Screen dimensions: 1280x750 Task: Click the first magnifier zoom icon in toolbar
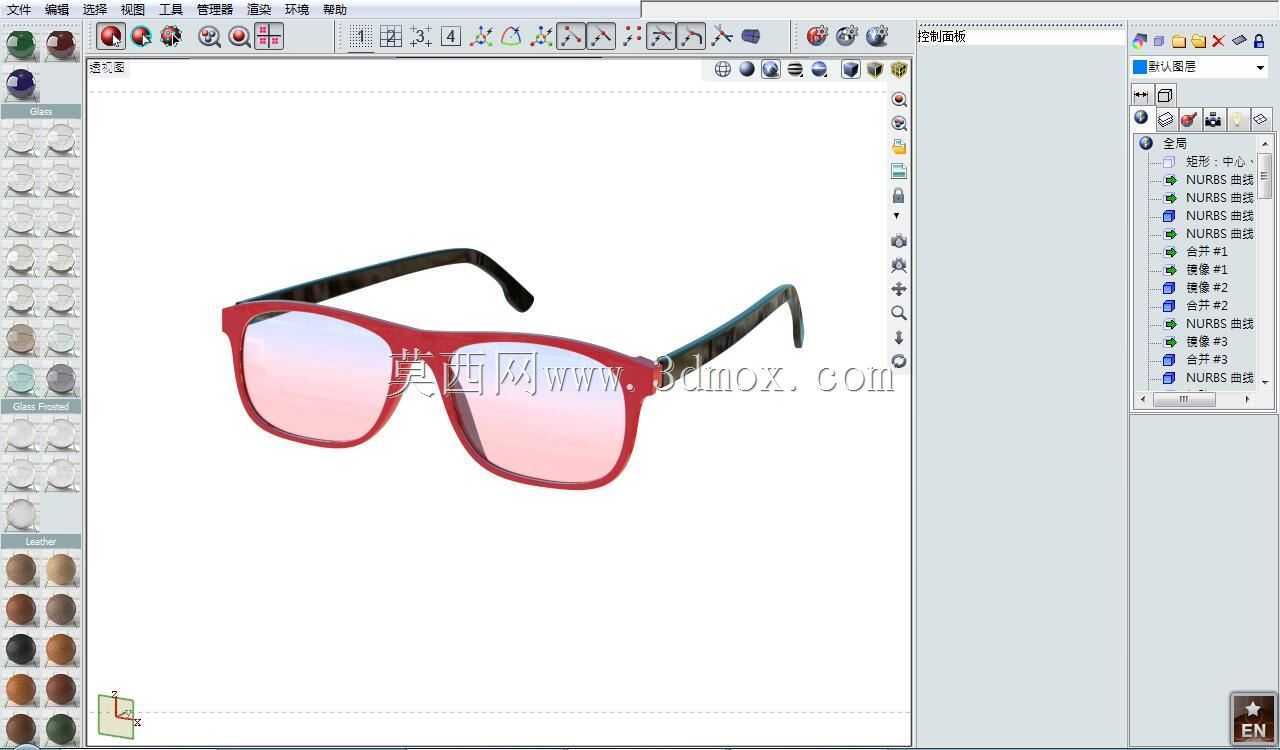(x=209, y=37)
